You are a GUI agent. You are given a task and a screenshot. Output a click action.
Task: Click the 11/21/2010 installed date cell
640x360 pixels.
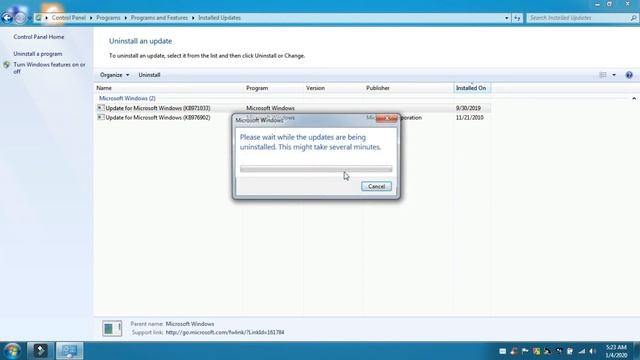click(x=470, y=118)
